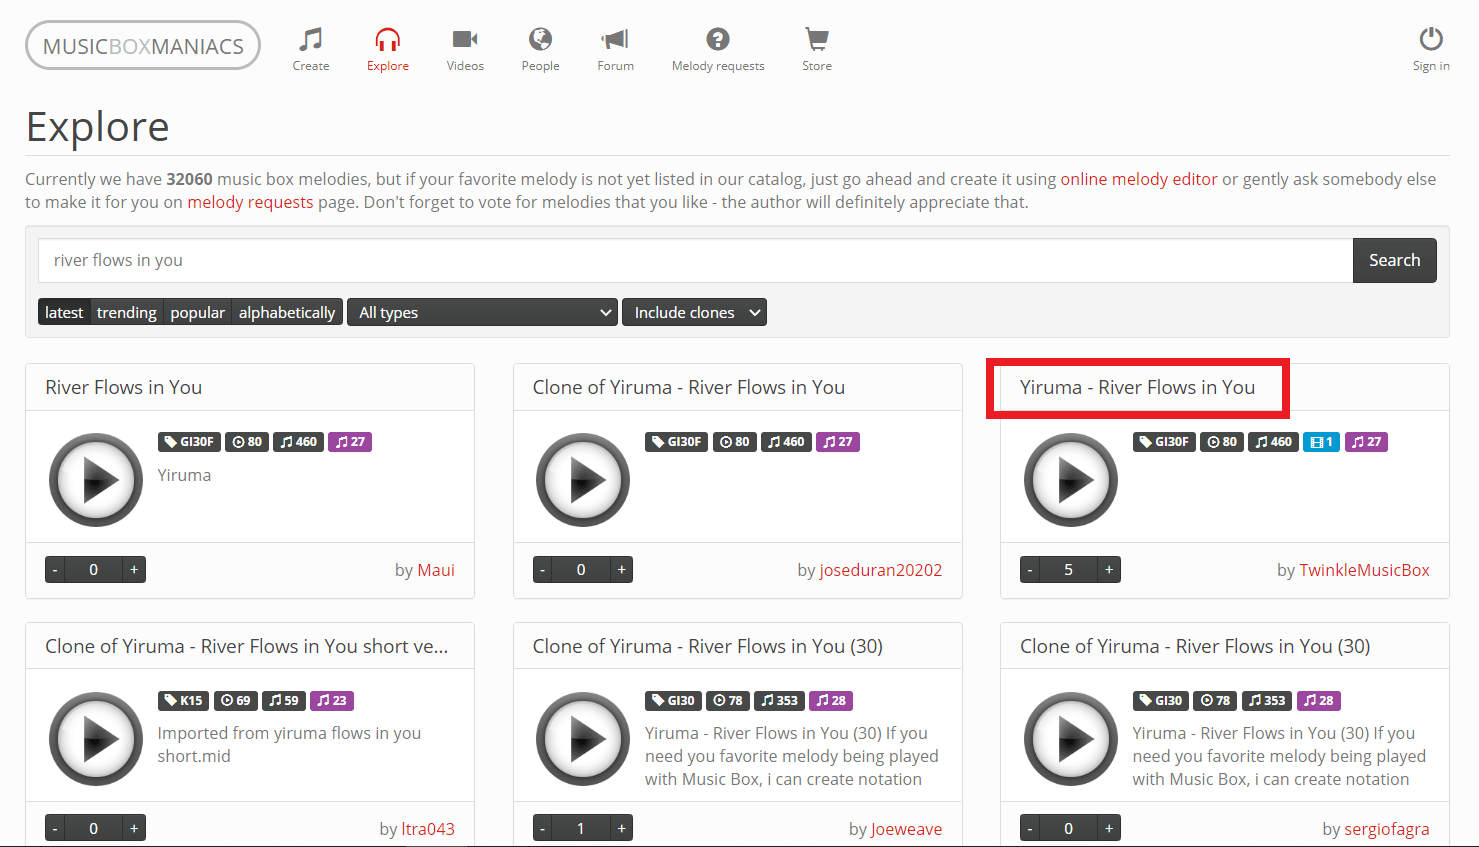
Task: Visit TwinkleMusicBox's profile
Action: (1364, 569)
